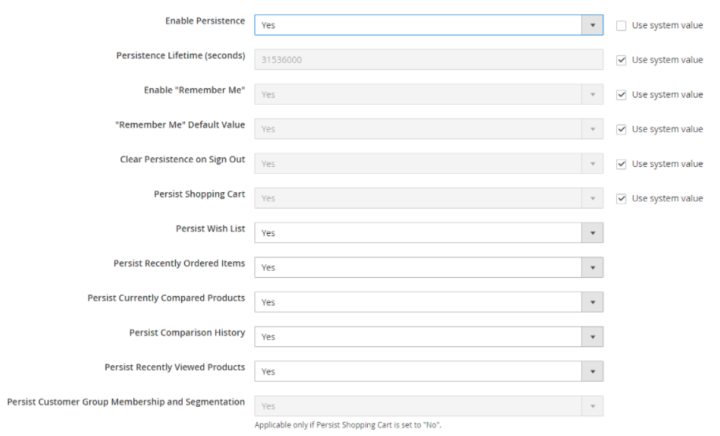Click the Clear Persistence on Sign Out label

tap(183, 160)
